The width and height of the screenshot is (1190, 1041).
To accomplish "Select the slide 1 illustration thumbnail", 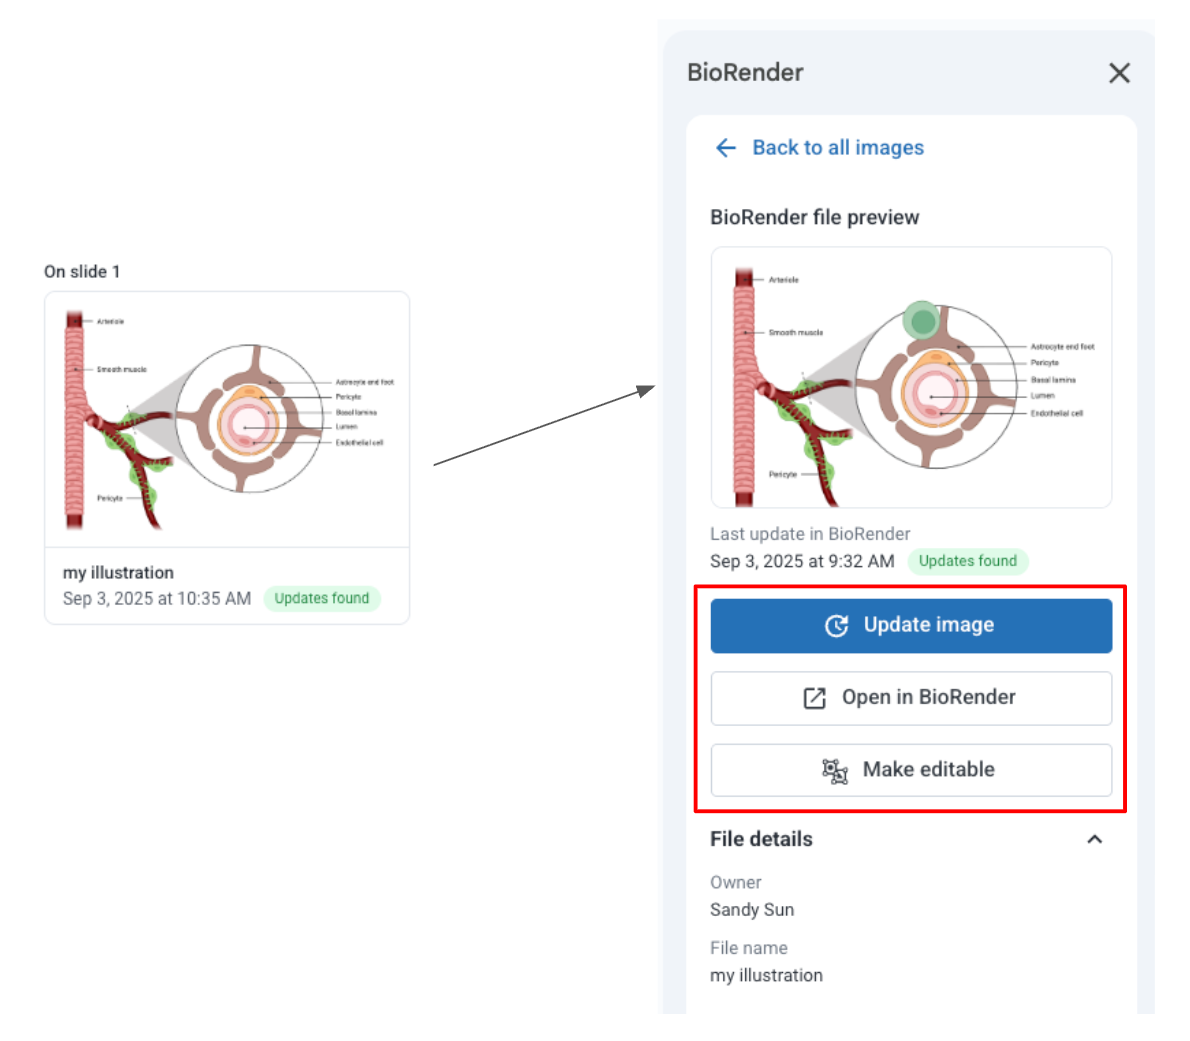I will pyautogui.click(x=227, y=420).
